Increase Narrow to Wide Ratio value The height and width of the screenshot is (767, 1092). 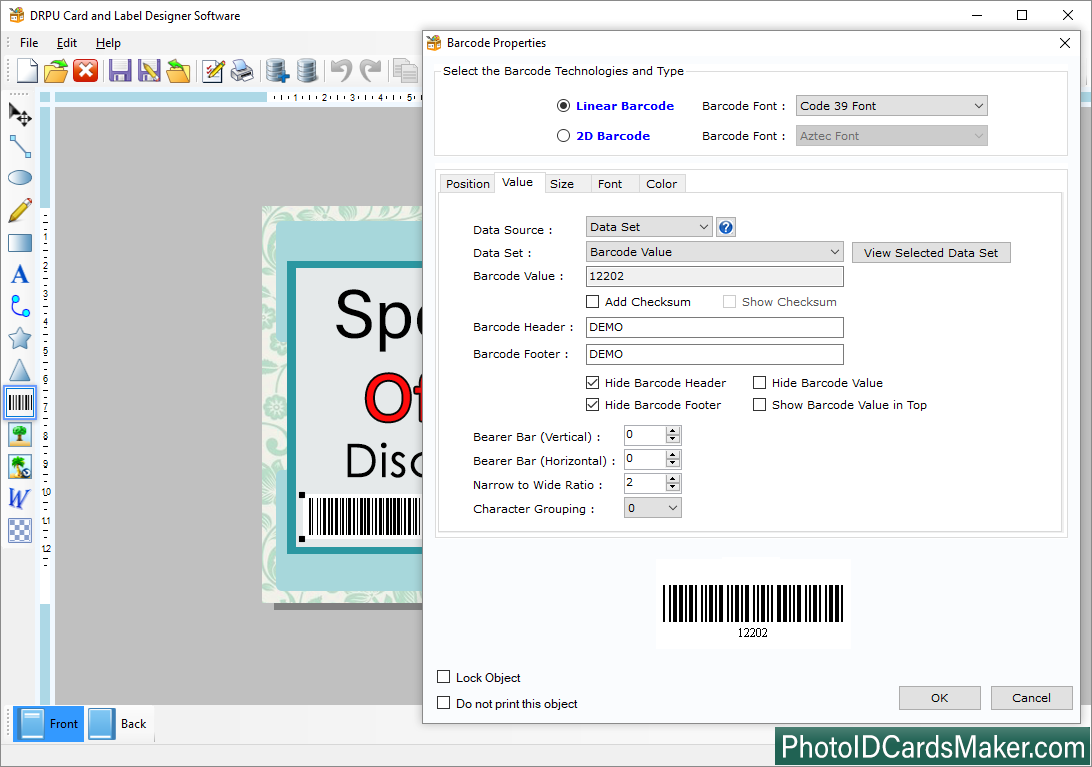click(673, 479)
